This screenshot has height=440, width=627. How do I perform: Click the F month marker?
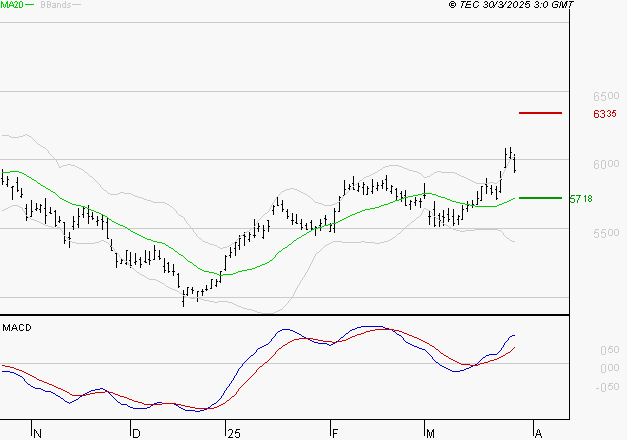(335, 434)
